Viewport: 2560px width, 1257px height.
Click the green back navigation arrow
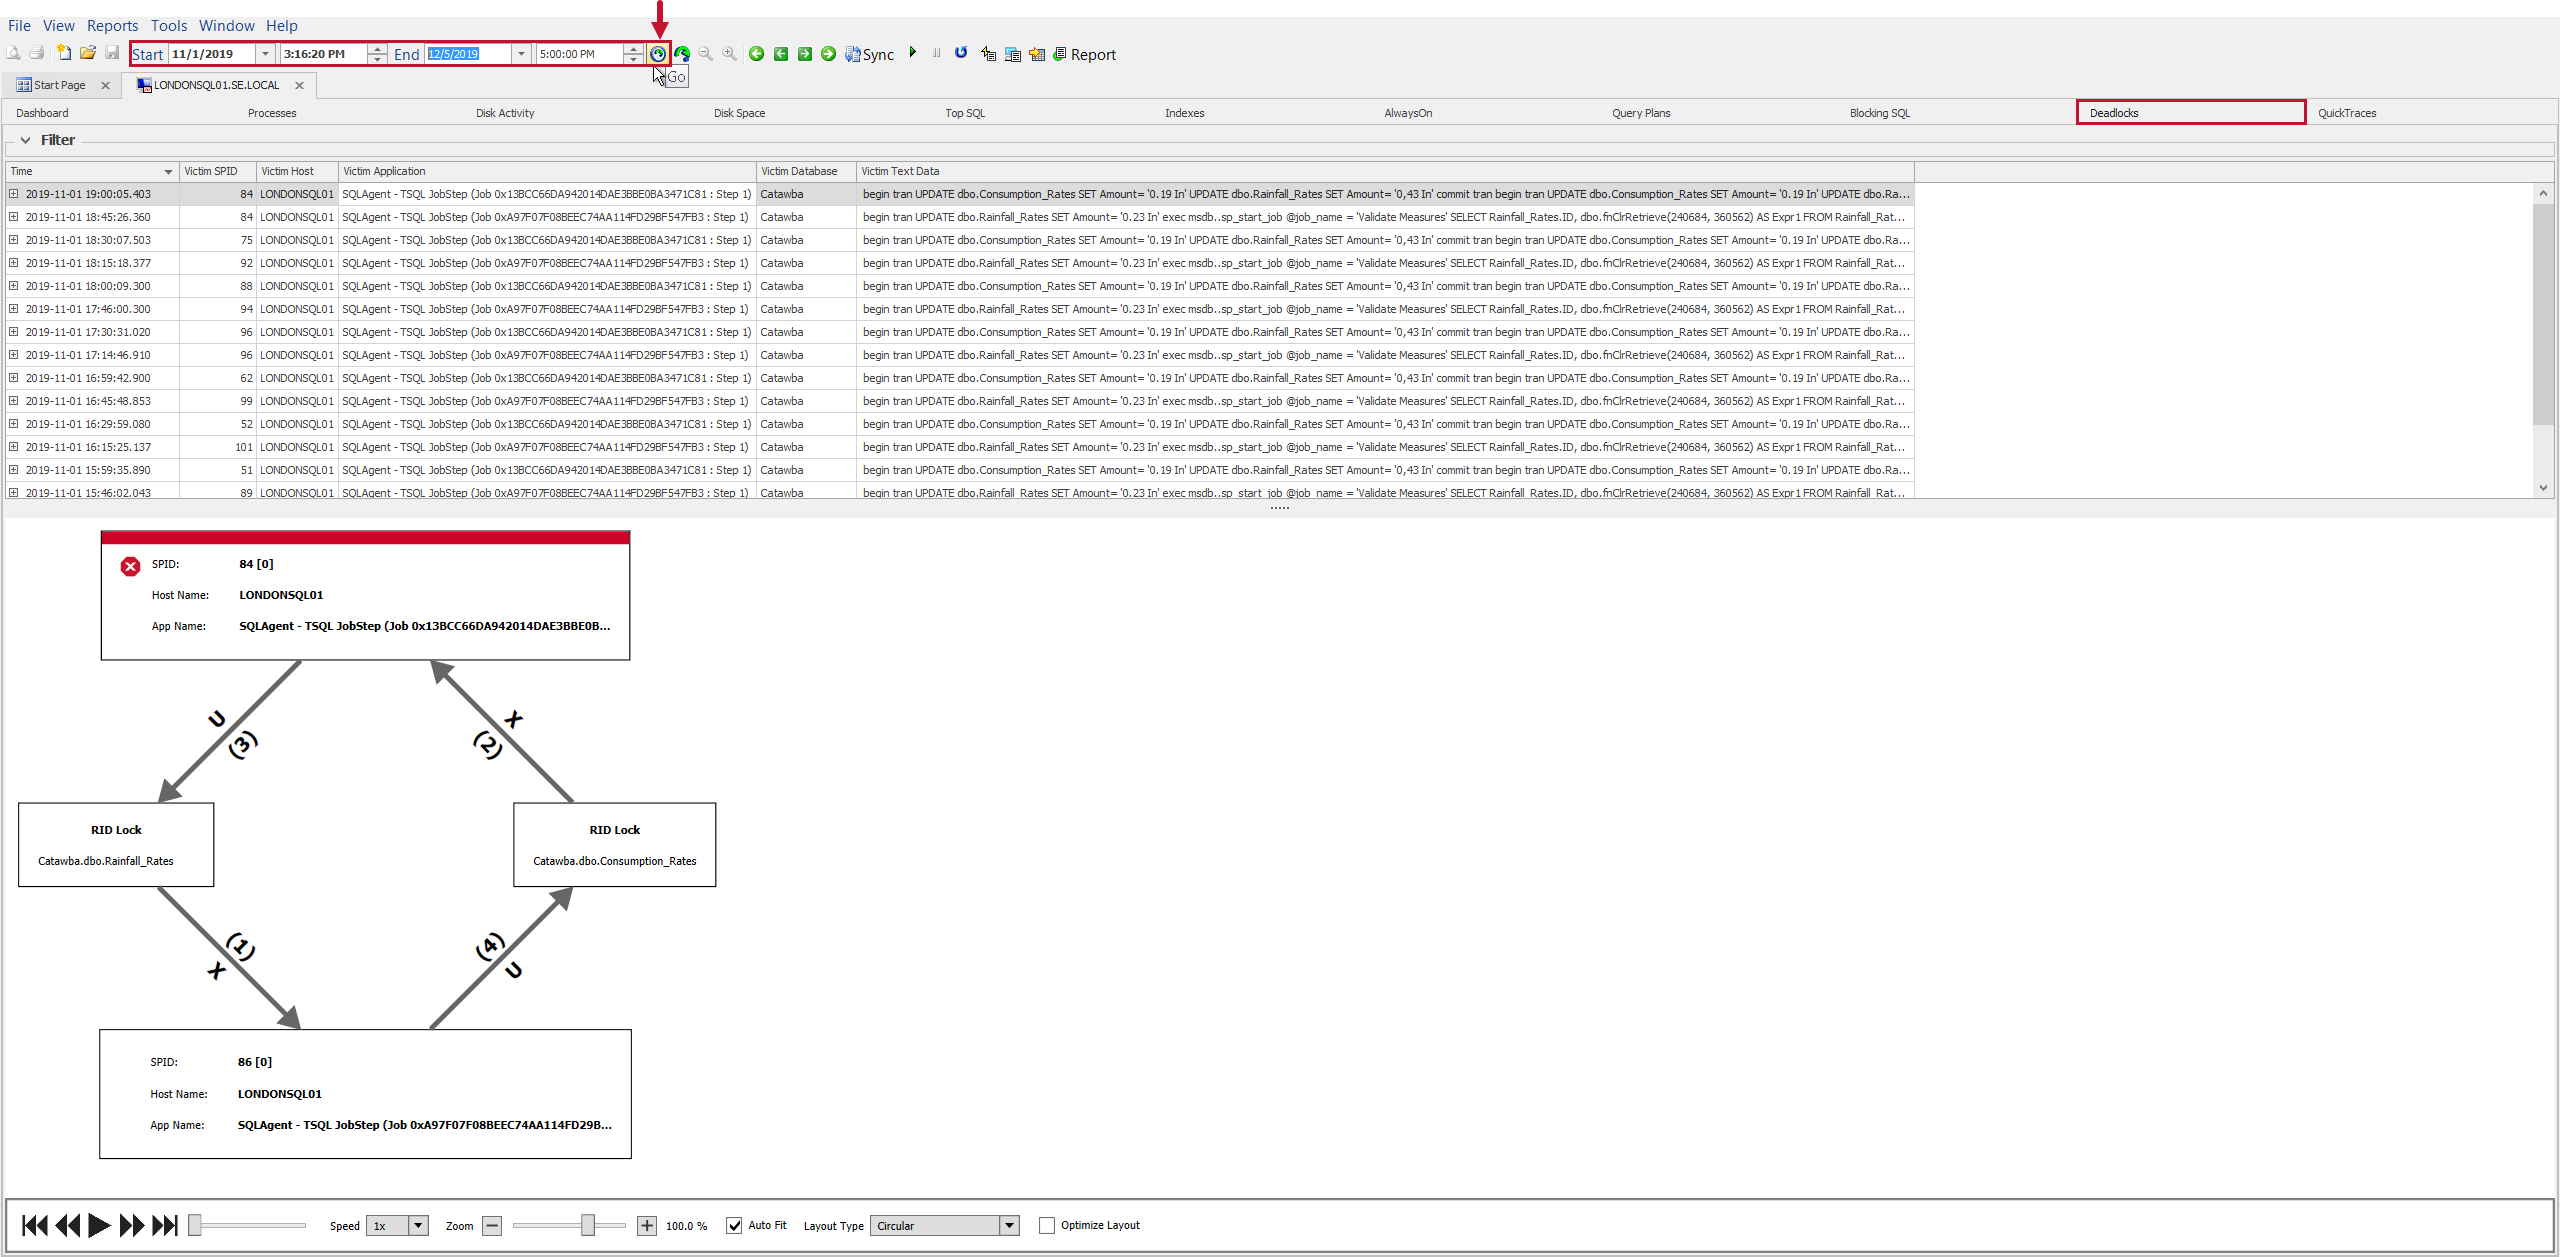(x=756, y=54)
